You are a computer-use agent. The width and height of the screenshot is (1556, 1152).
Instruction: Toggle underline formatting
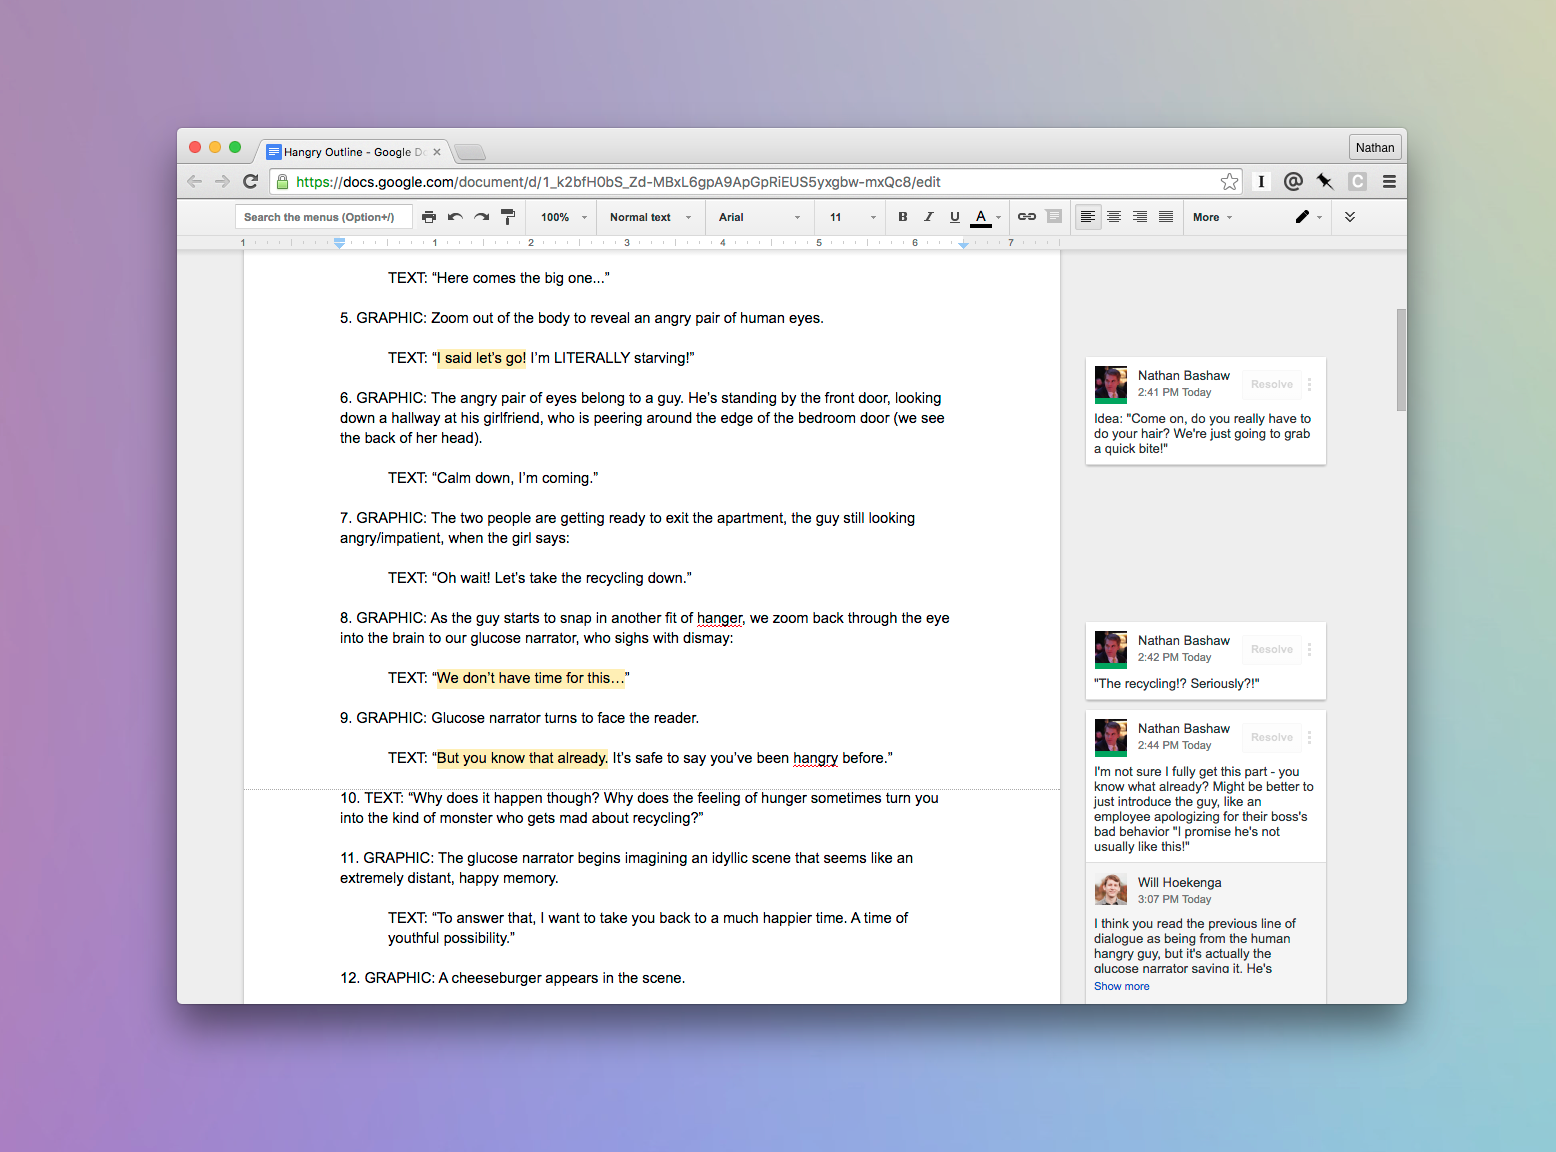coord(955,217)
